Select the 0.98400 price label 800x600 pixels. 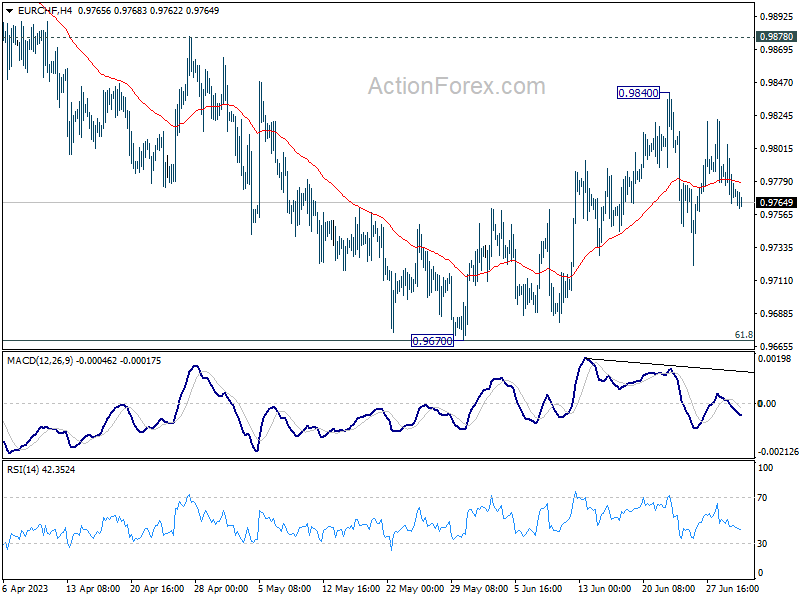pos(638,93)
